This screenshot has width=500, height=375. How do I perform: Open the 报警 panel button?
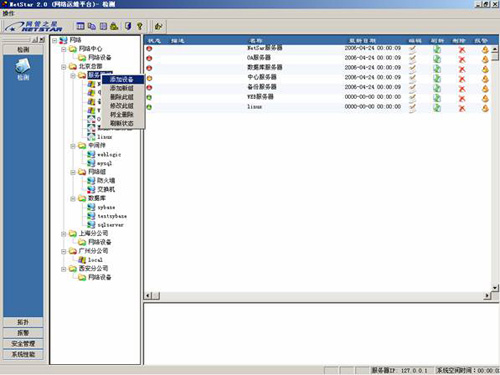23,333
